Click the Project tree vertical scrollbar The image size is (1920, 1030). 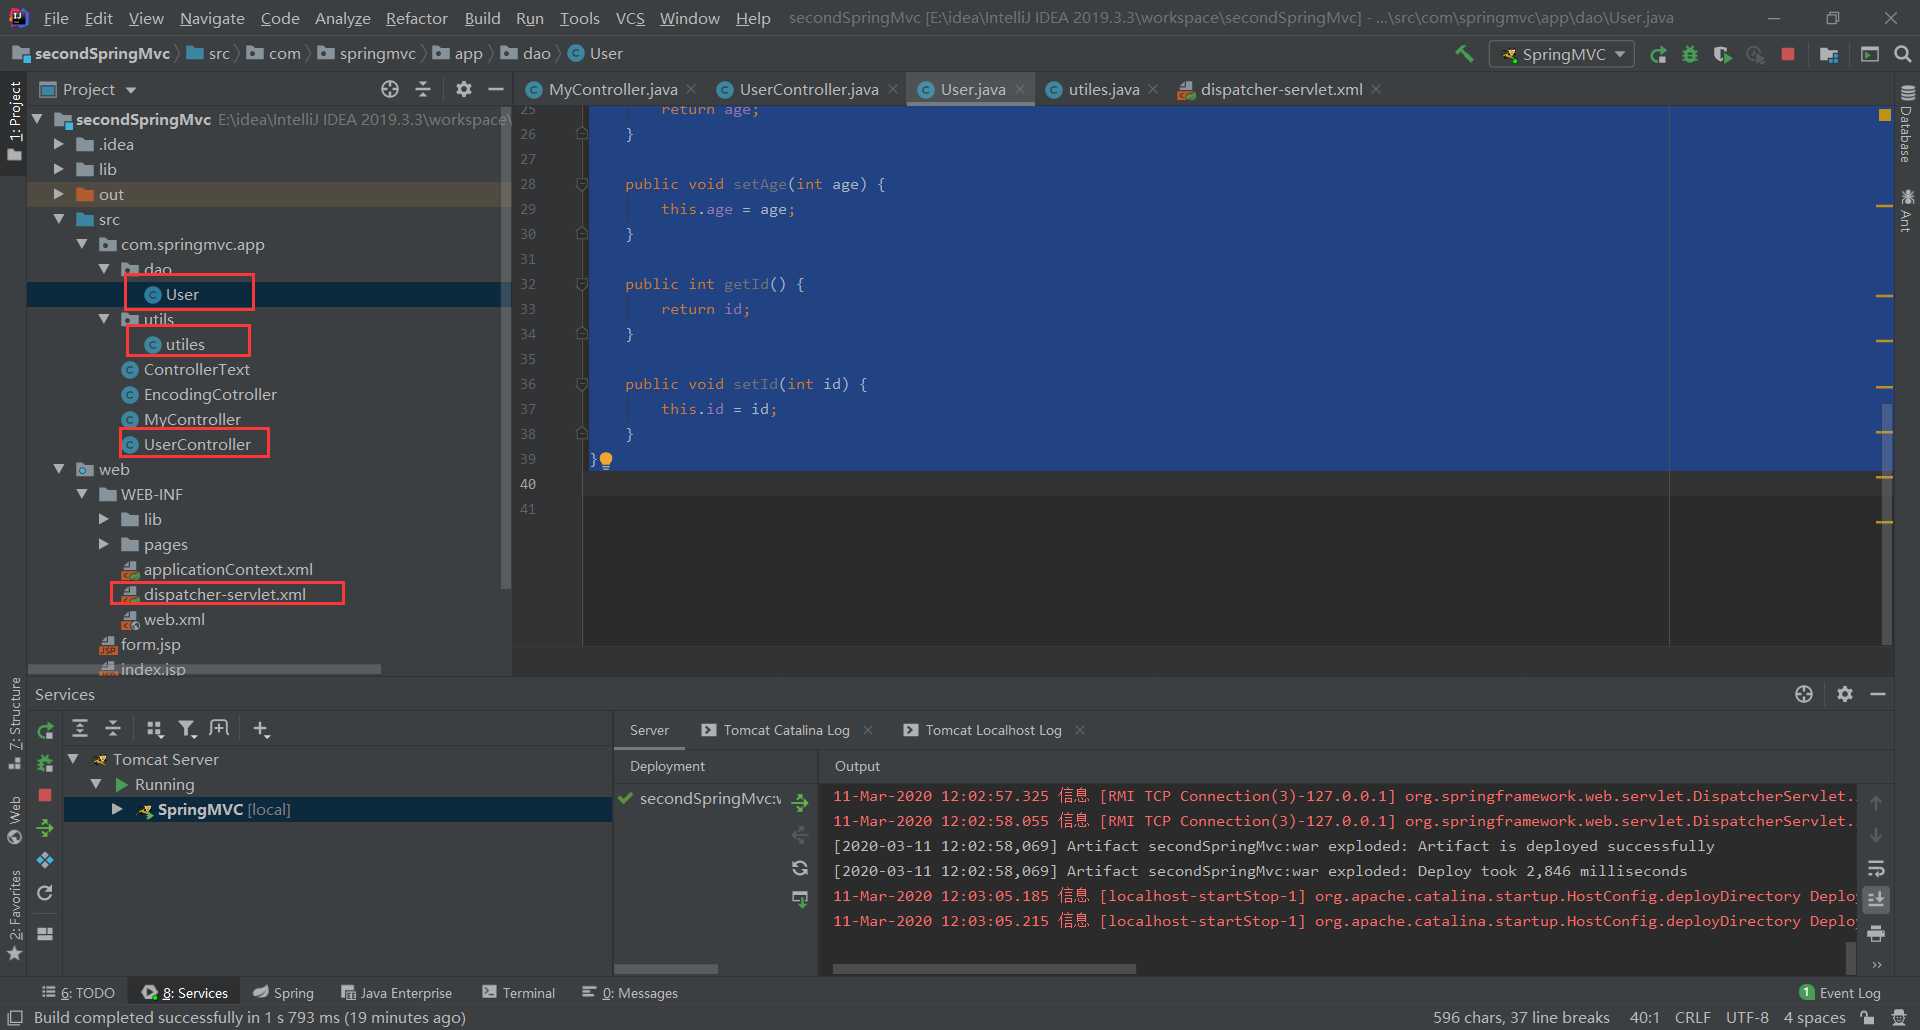[x=505, y=350]
